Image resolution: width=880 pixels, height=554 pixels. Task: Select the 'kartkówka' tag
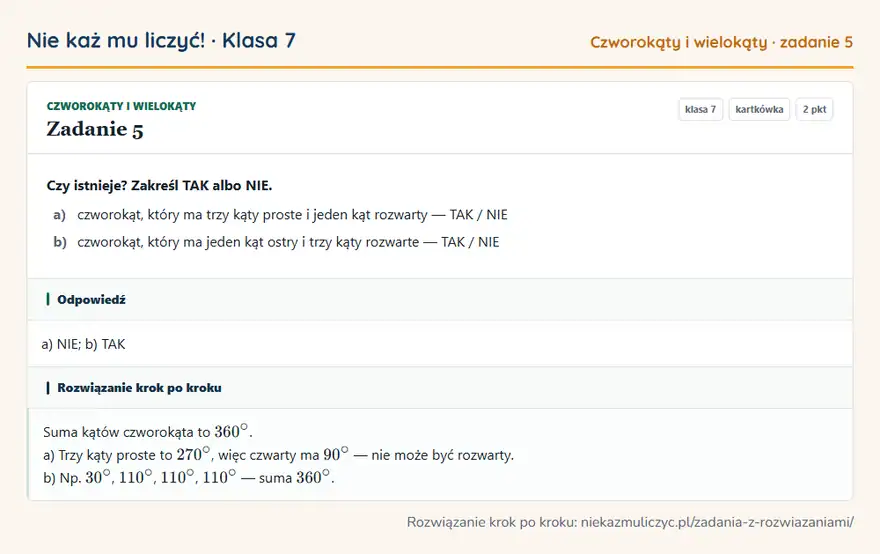tap(759, 109)
